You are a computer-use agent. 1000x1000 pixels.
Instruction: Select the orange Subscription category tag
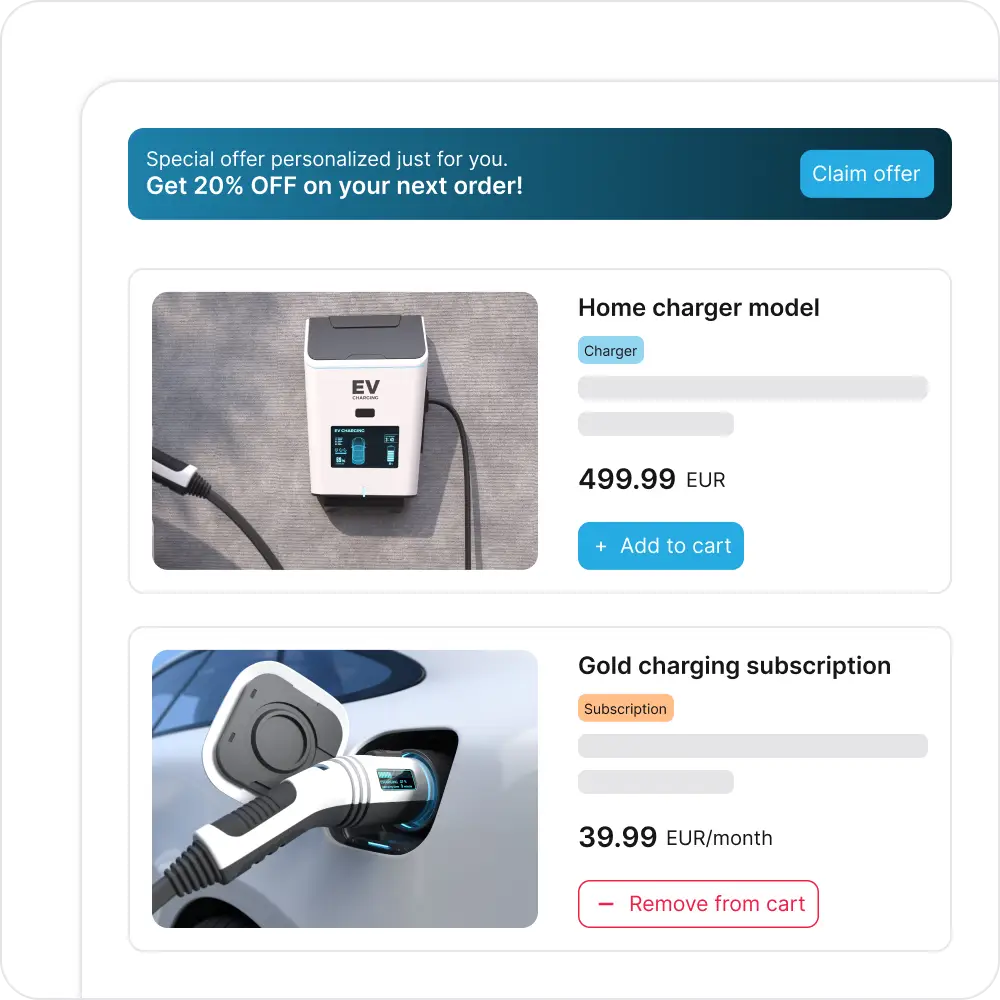click(626, 708)
